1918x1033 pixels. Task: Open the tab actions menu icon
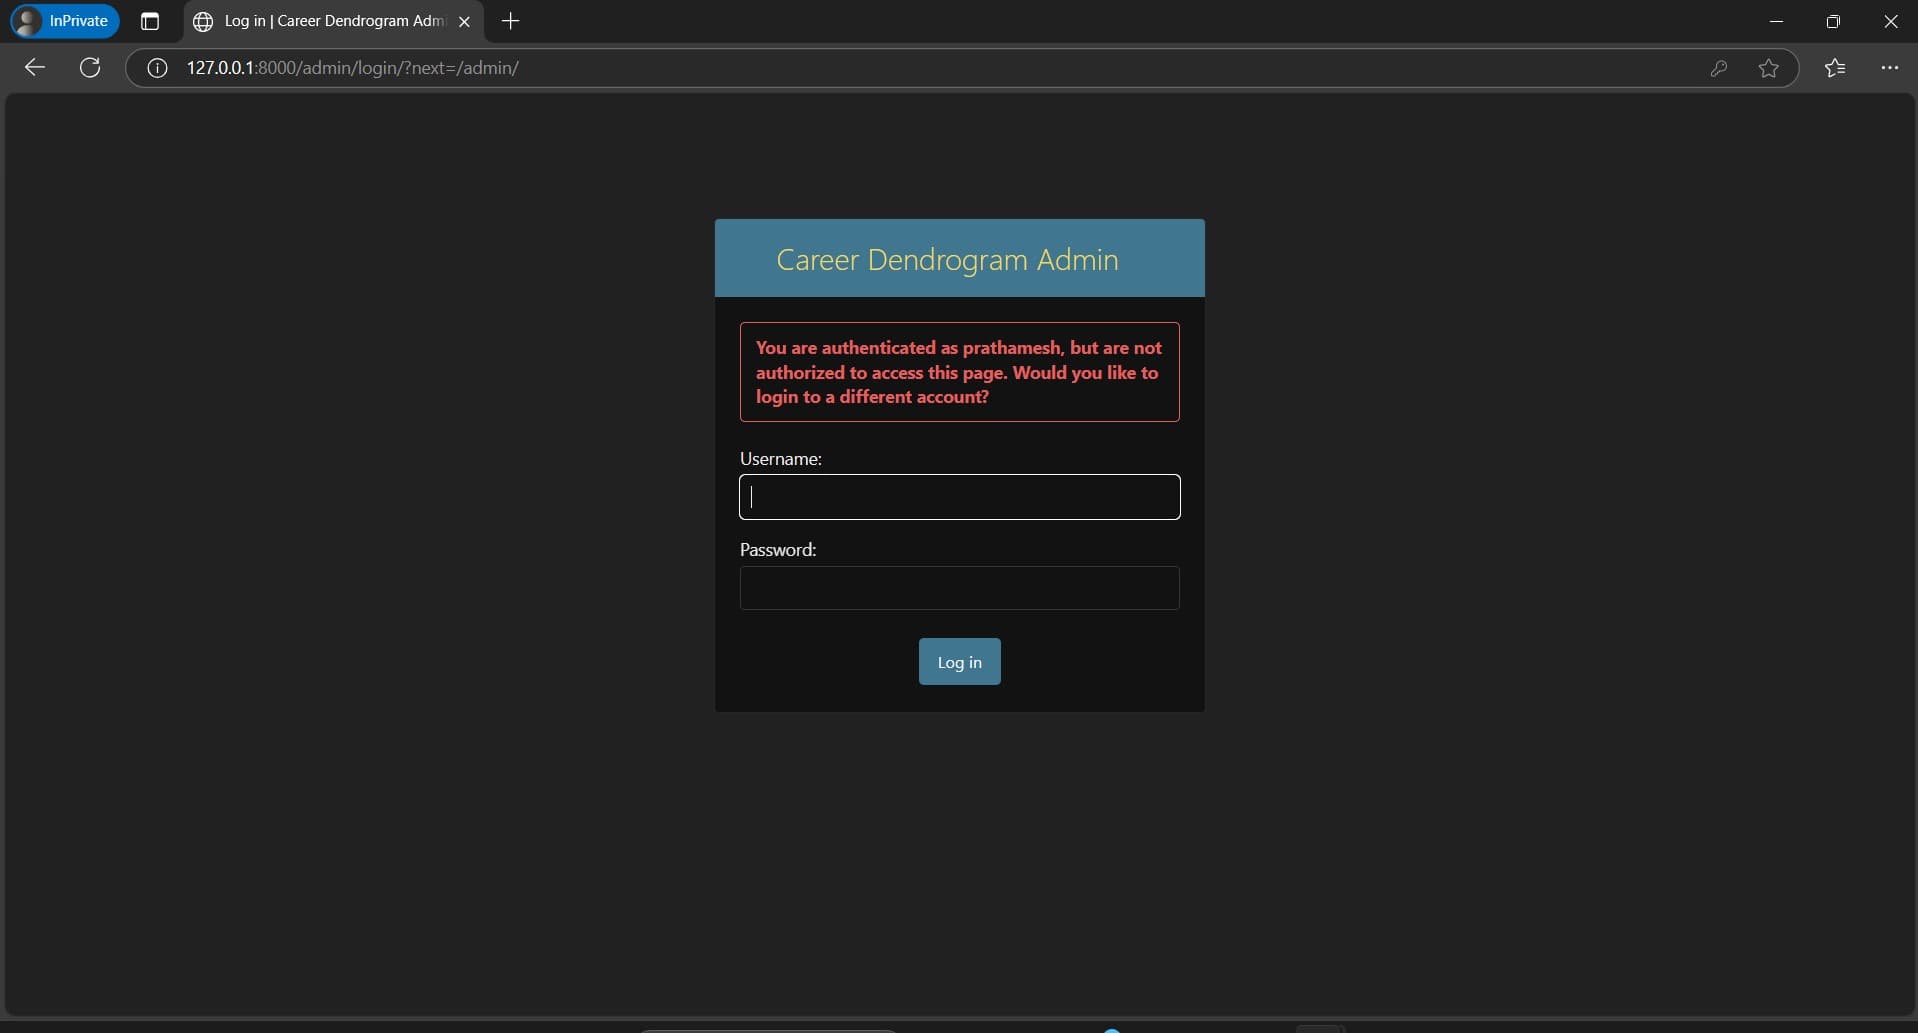[150, 21]
